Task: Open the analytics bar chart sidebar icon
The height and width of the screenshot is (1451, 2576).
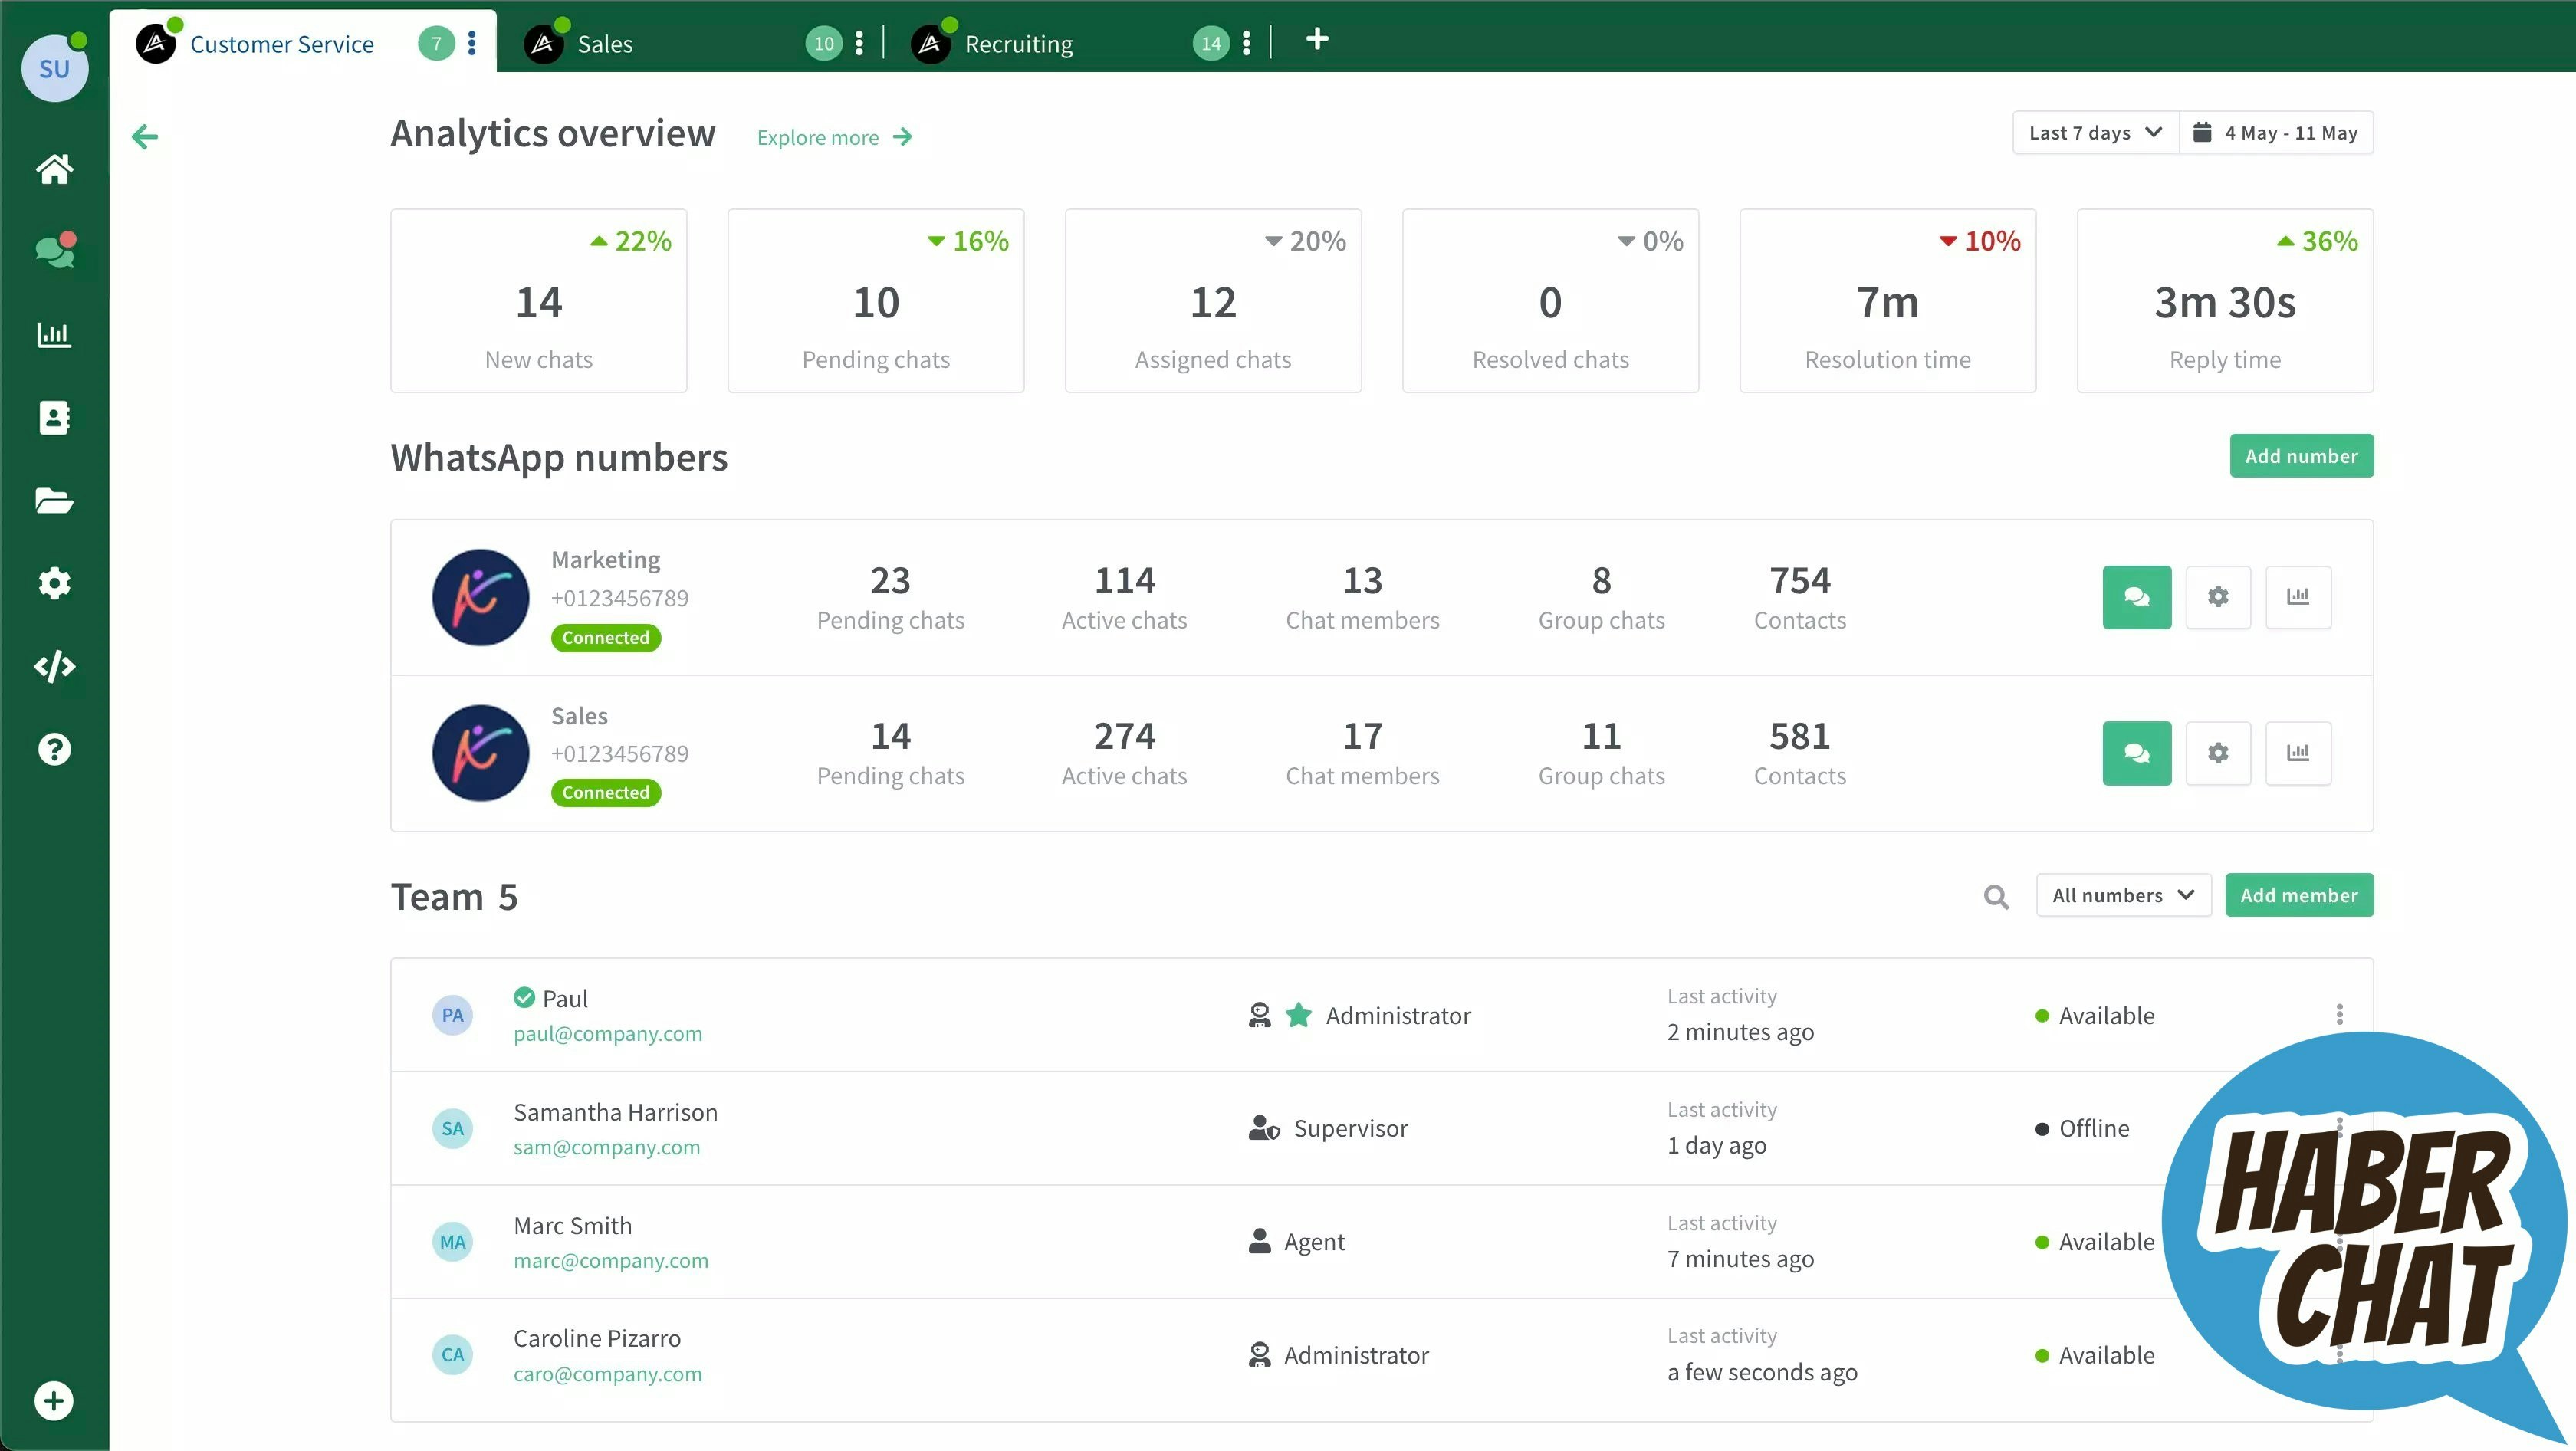Action: pyautogui.click(x=54, y=334)
